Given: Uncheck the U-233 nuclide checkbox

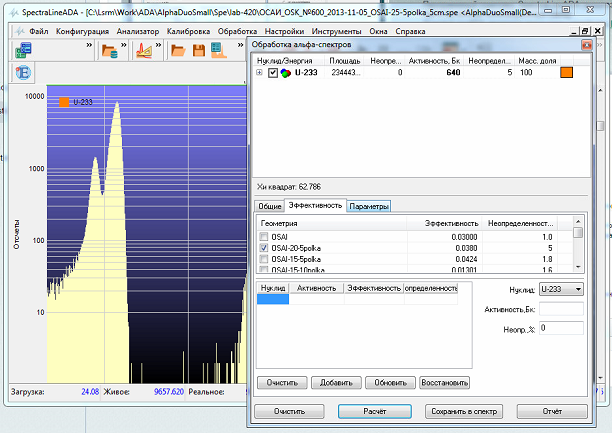Looking at the screenshot, I should [273, 73].
